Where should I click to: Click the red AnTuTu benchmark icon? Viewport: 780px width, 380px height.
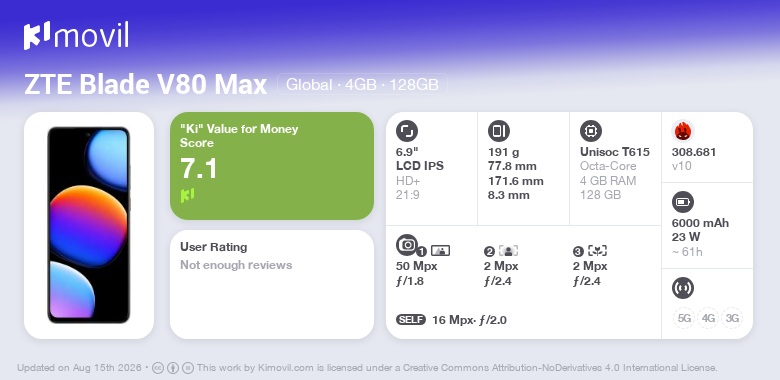(683, 131)
